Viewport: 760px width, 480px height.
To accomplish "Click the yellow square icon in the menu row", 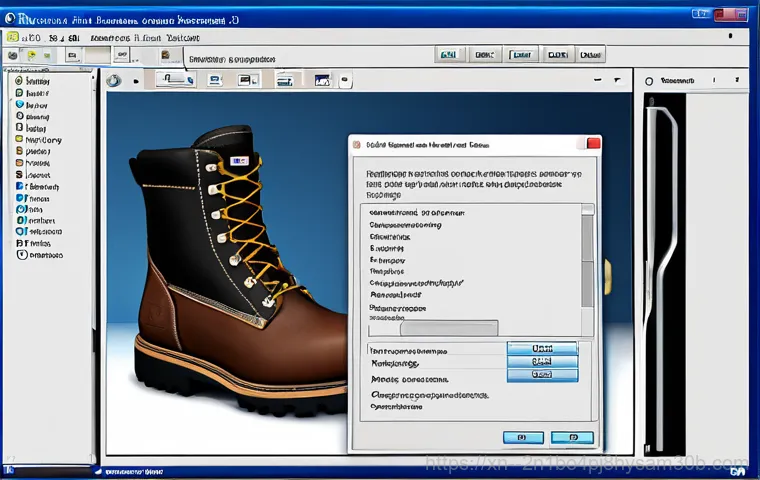I will point(13,37).
